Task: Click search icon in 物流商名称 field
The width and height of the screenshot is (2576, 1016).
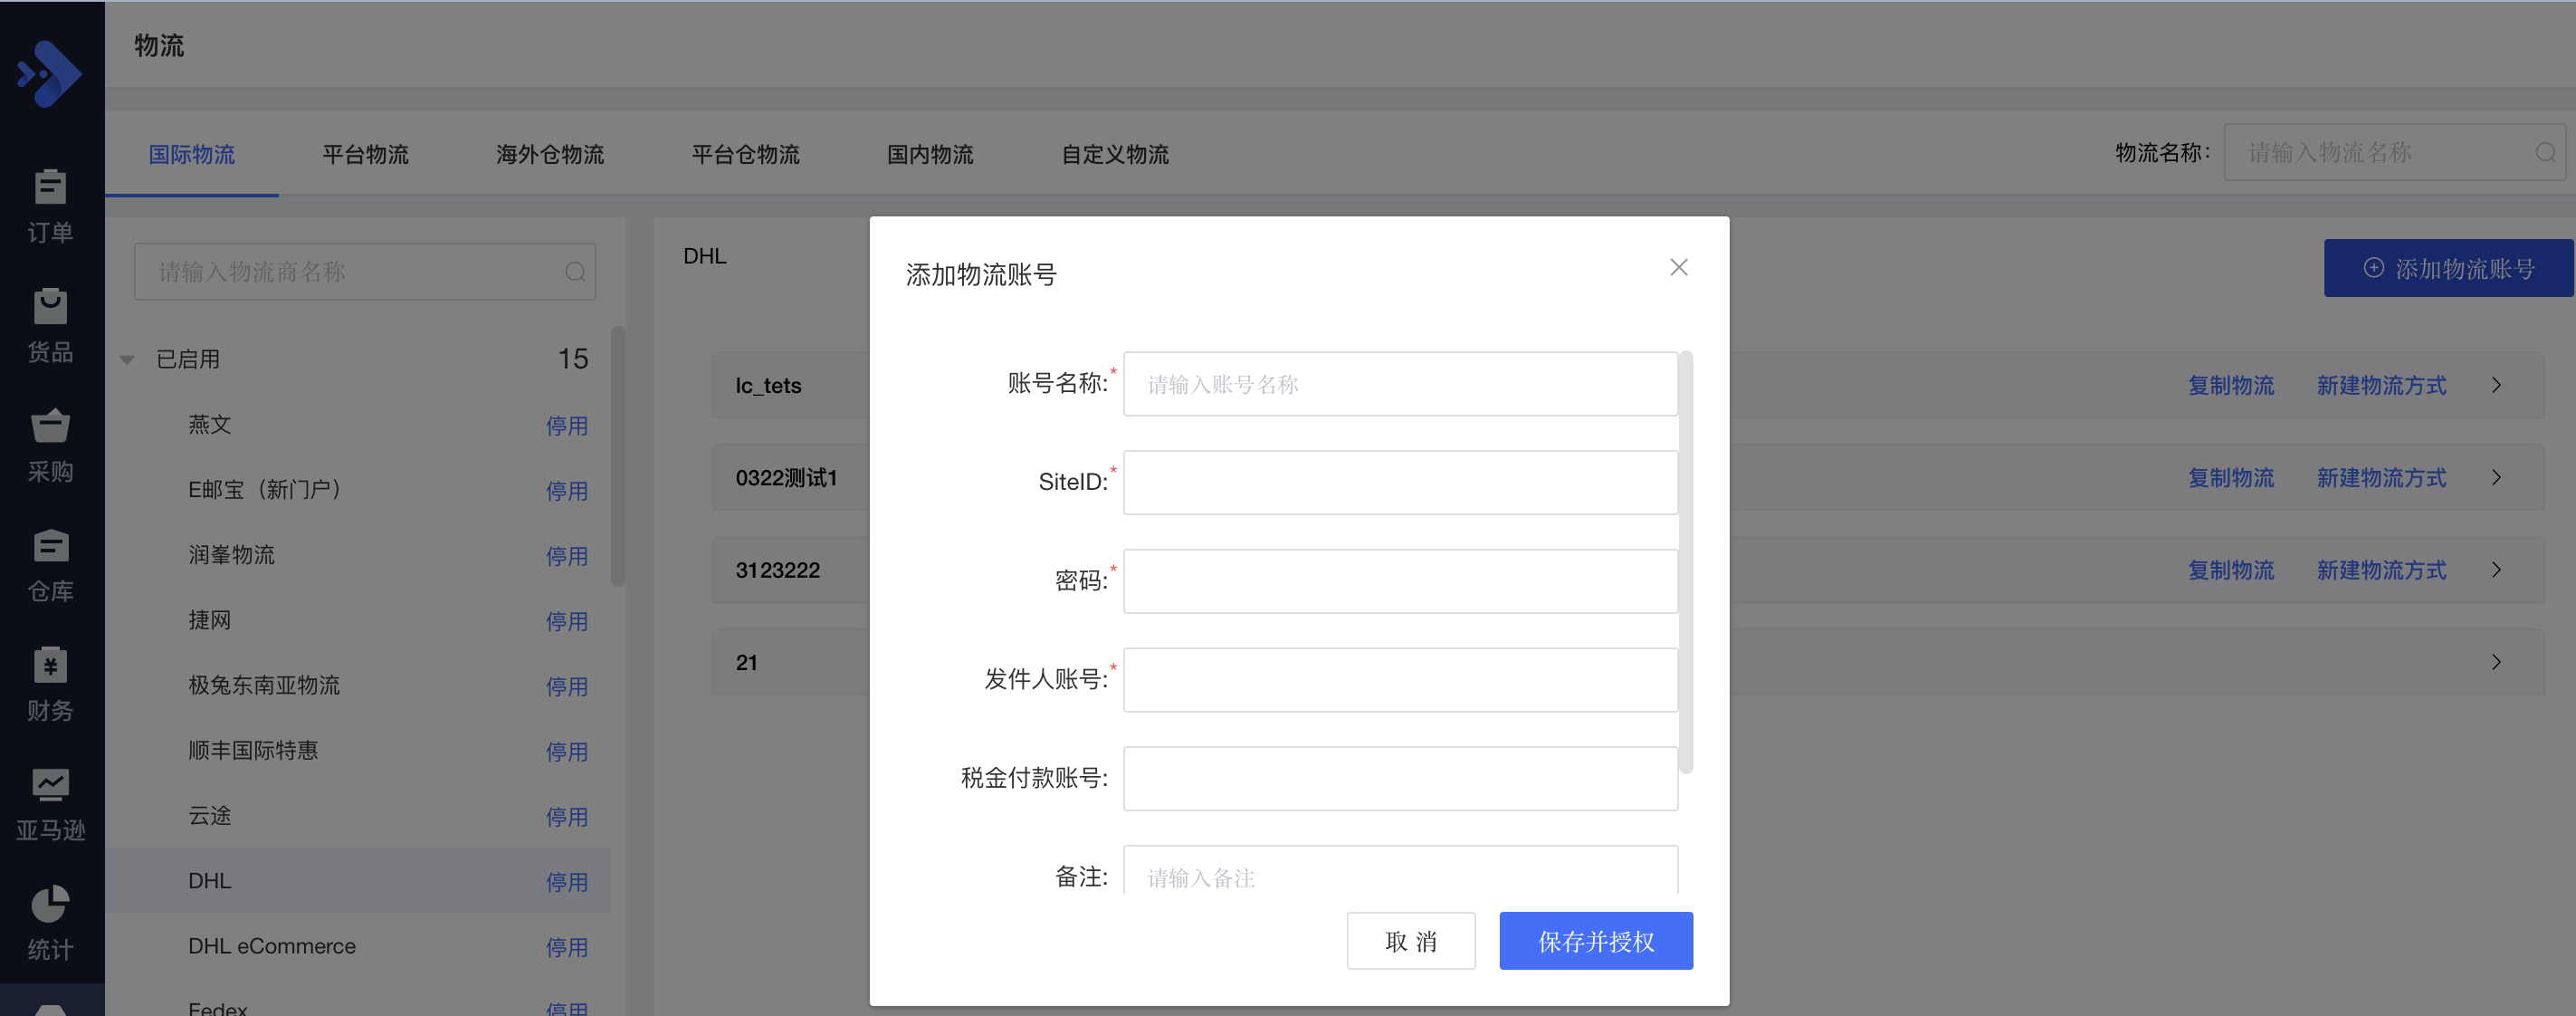Action: (x=575, y=272)
